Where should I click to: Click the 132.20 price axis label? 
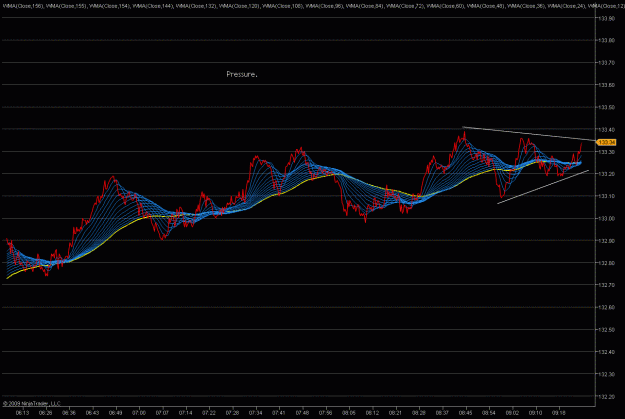pyautogui.click(x=607, y=397)
